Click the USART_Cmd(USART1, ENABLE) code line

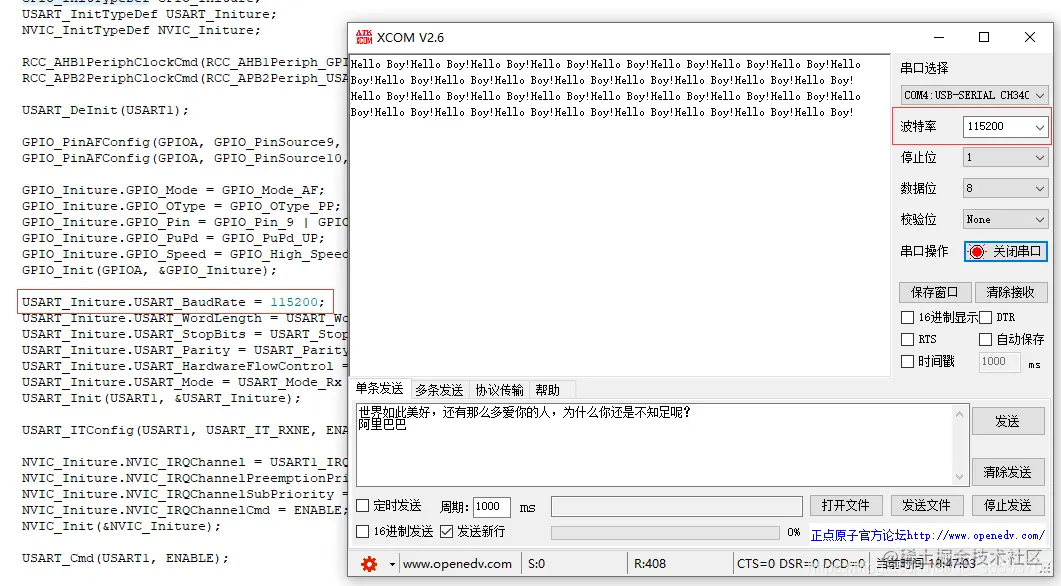pyautogui.click(x=125, y=558)
